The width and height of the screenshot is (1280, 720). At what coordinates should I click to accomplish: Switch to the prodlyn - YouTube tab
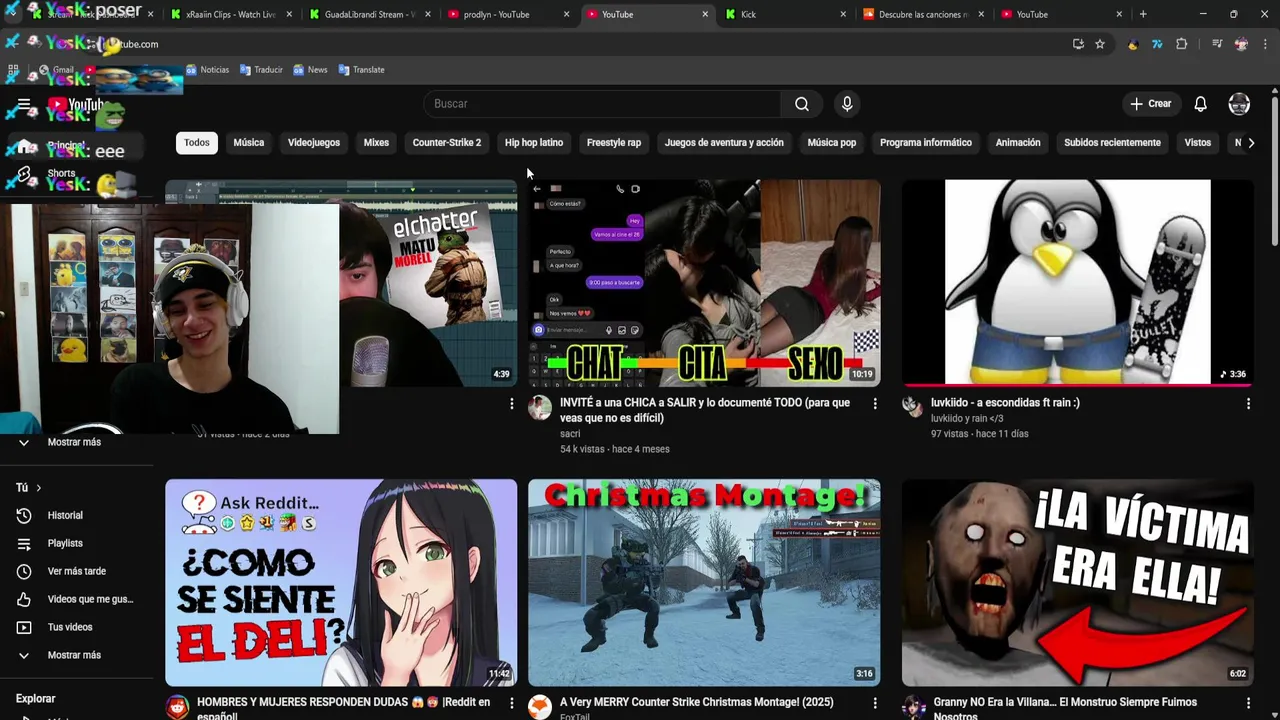tap(507, 14)
